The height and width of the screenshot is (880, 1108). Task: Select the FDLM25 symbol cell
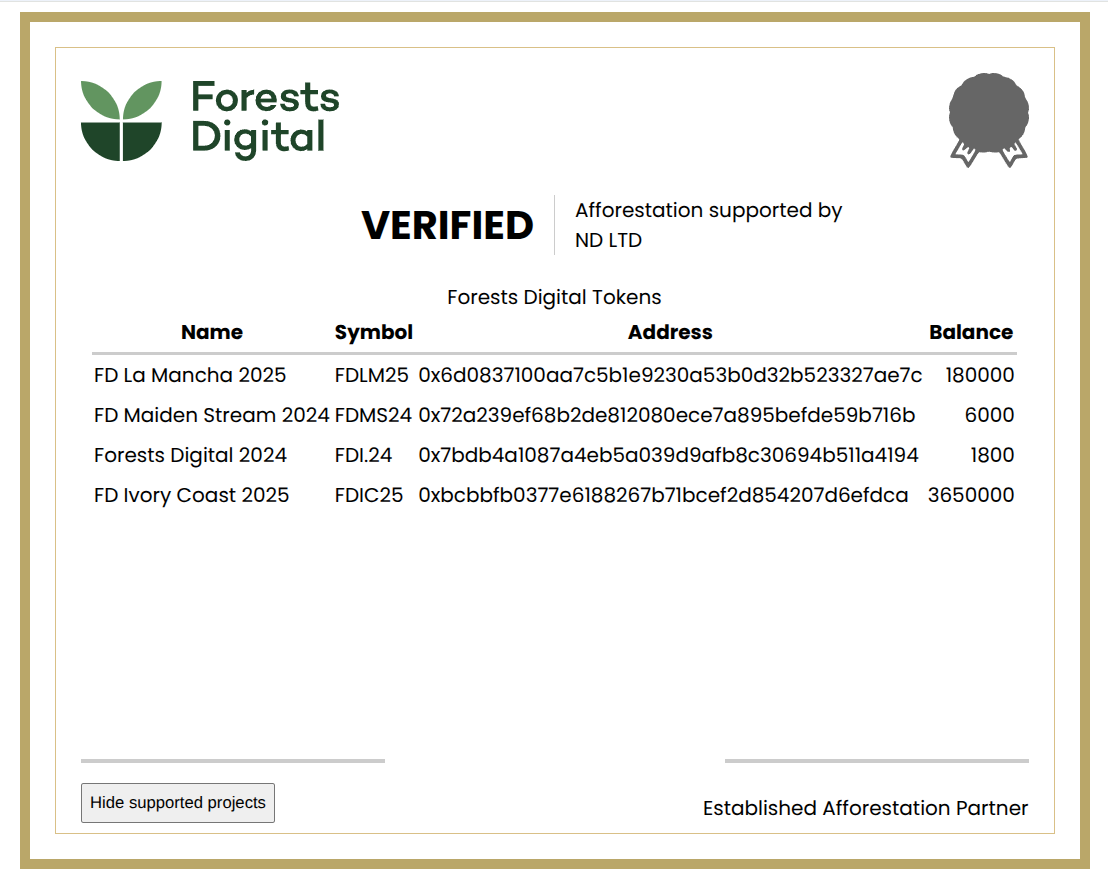pos(372,375)
